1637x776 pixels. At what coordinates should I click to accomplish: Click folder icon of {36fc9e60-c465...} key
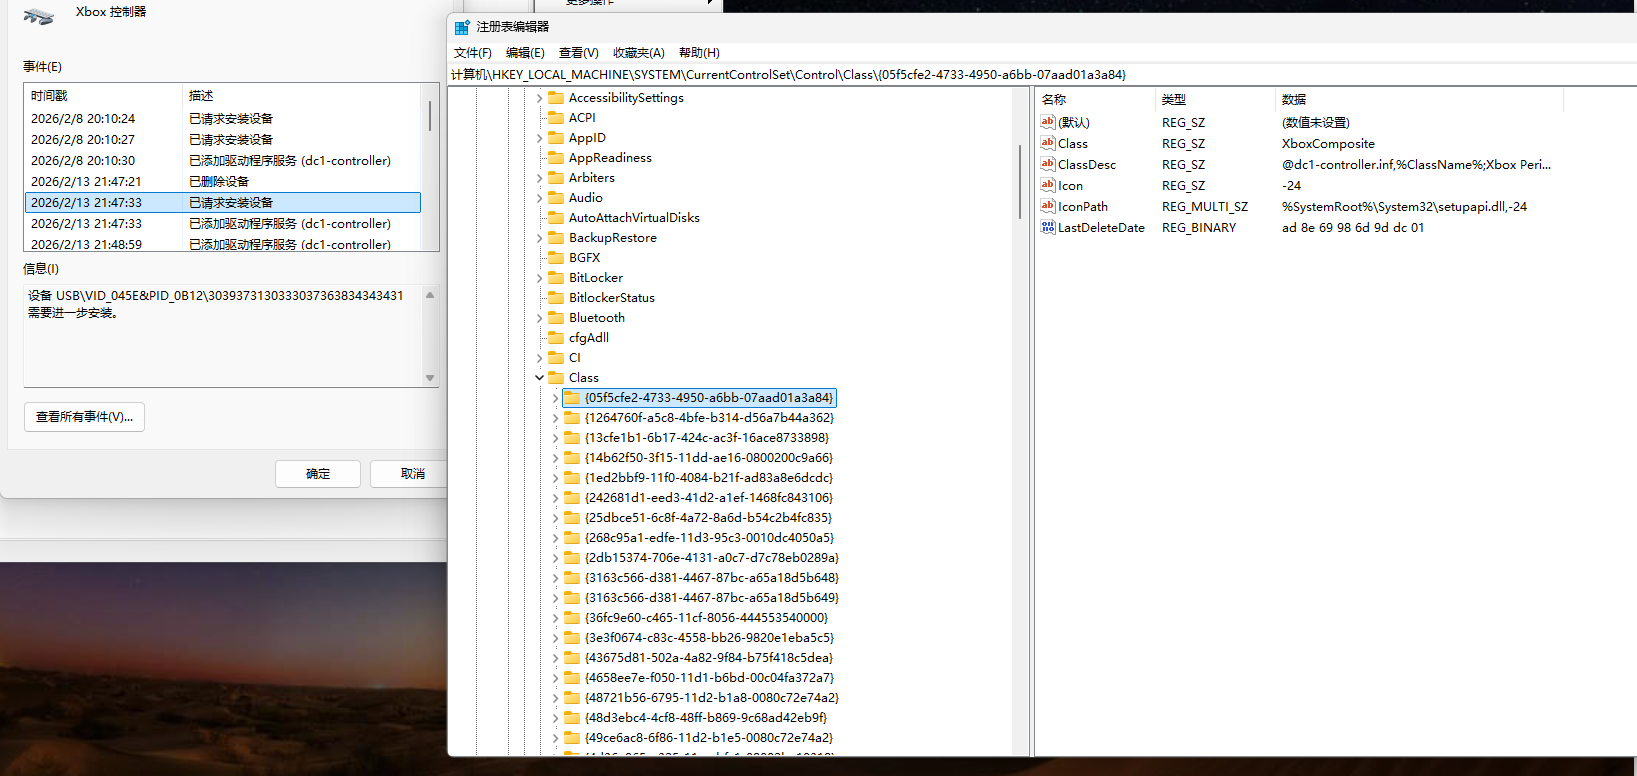572,618
